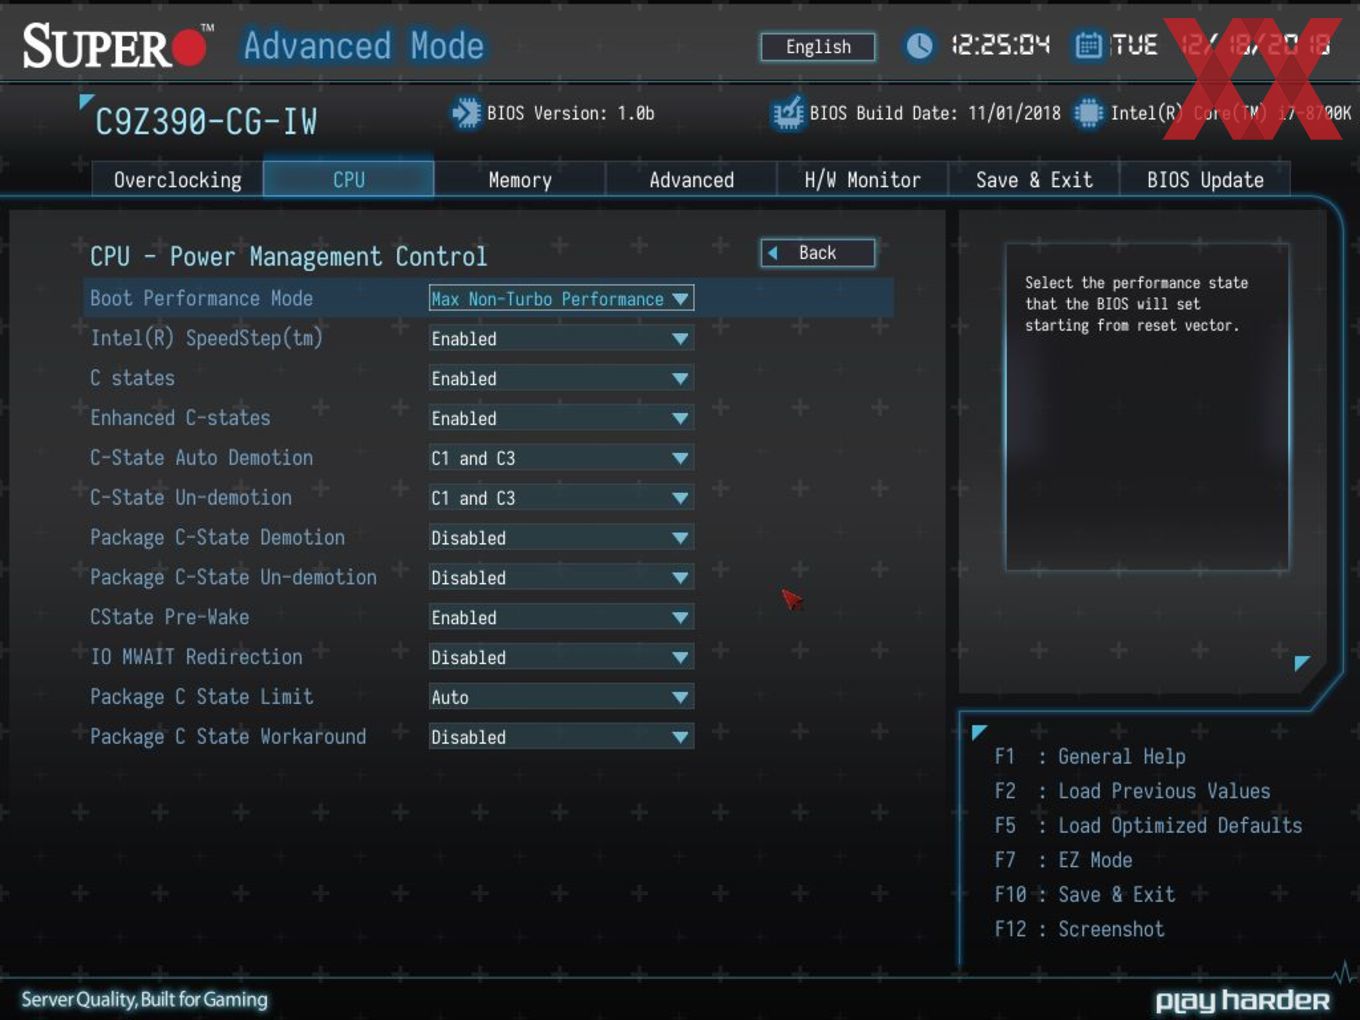Click the clock icon beside the time
The width and height of the screenshot is (1360, 1020).
coord(919,45)
